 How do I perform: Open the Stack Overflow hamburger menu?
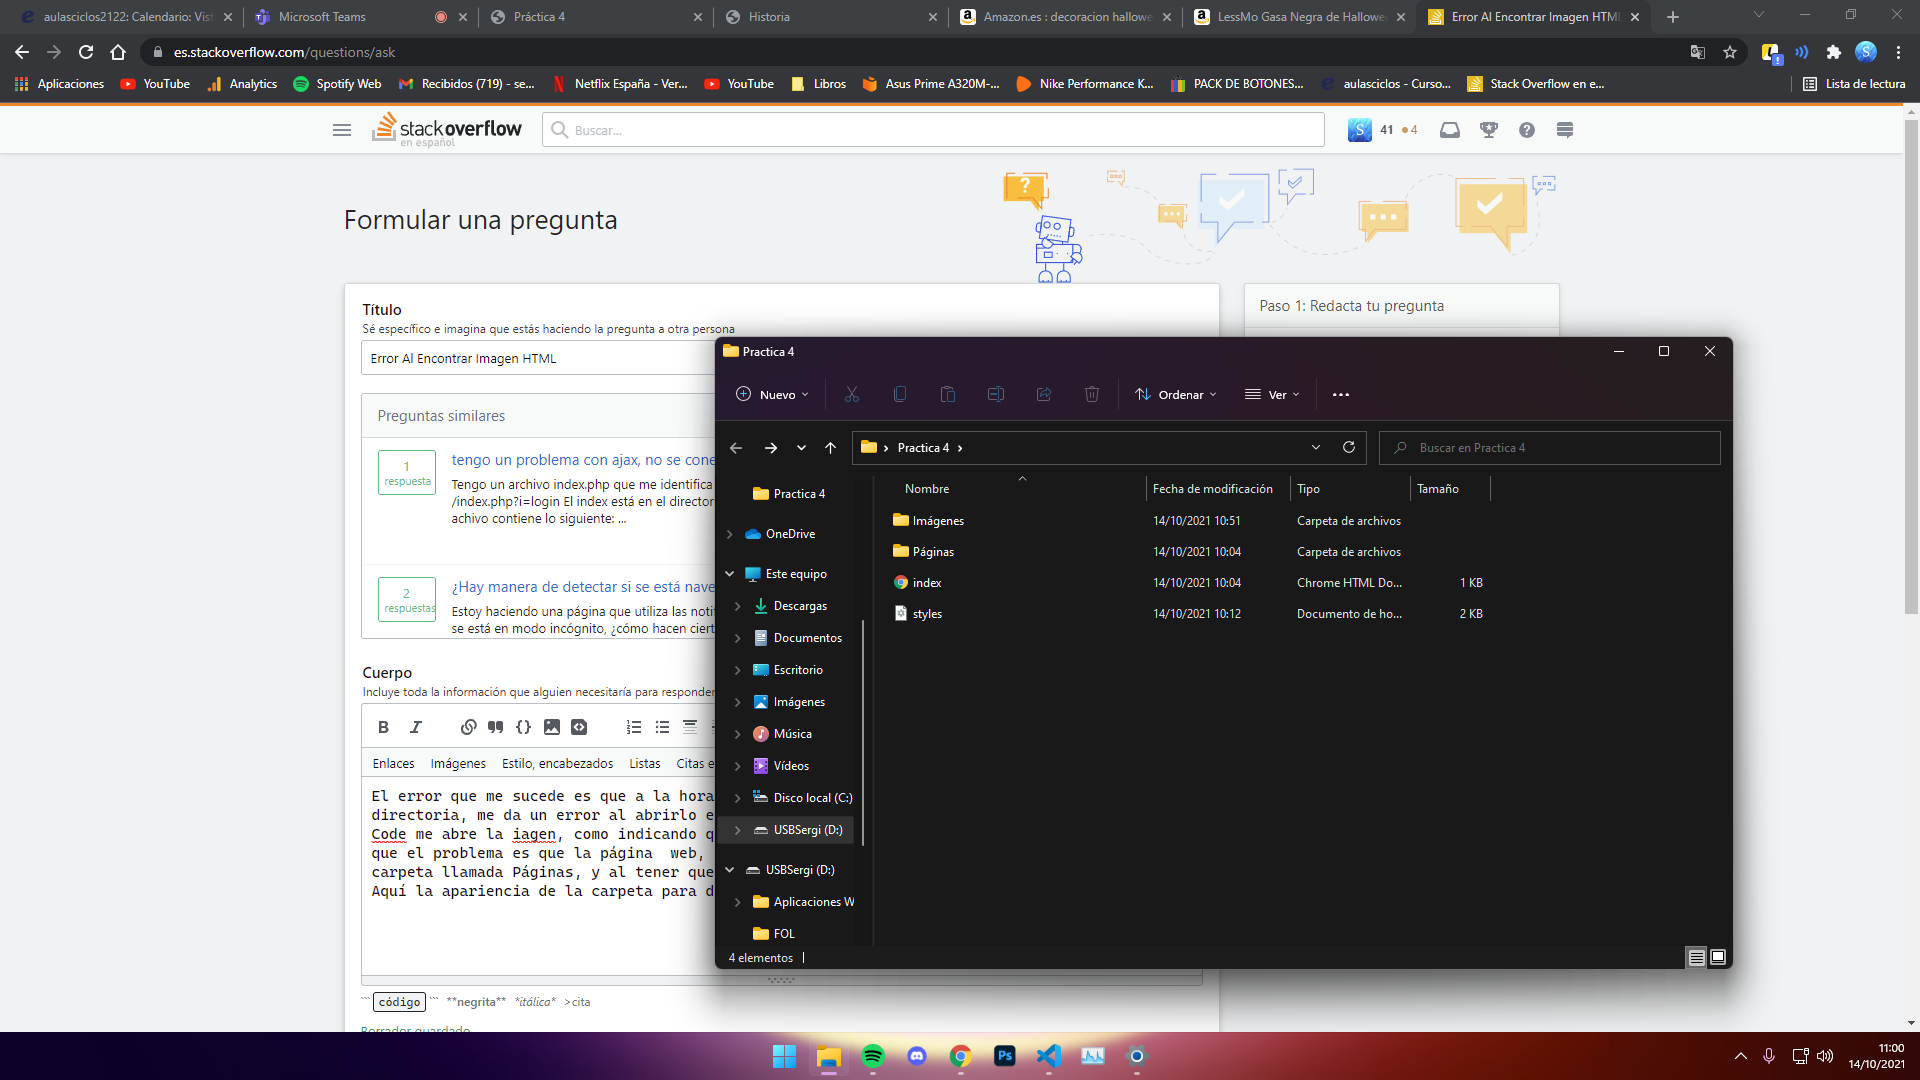[x=342, y=129]
